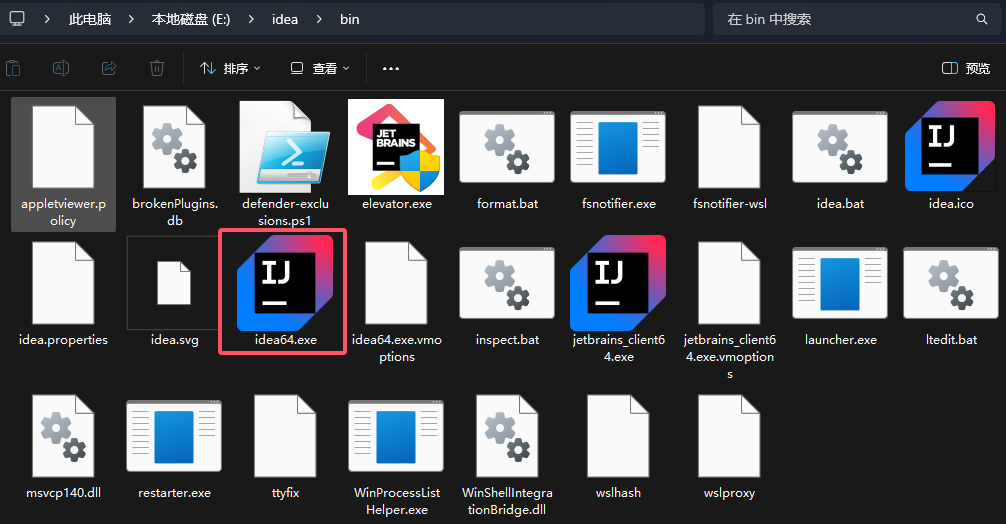Select the idea.ico IntelliJ icon
1006x524 pixels.
coord(950,146)
